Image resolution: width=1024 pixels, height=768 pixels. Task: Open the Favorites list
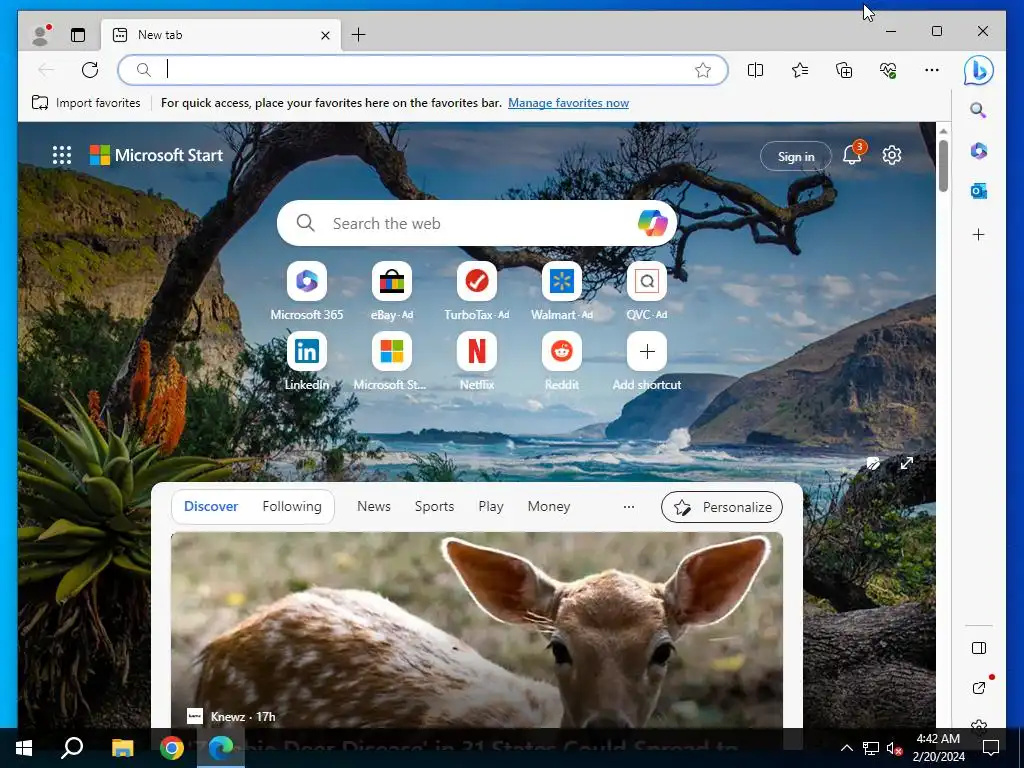[x=800, y=70]
